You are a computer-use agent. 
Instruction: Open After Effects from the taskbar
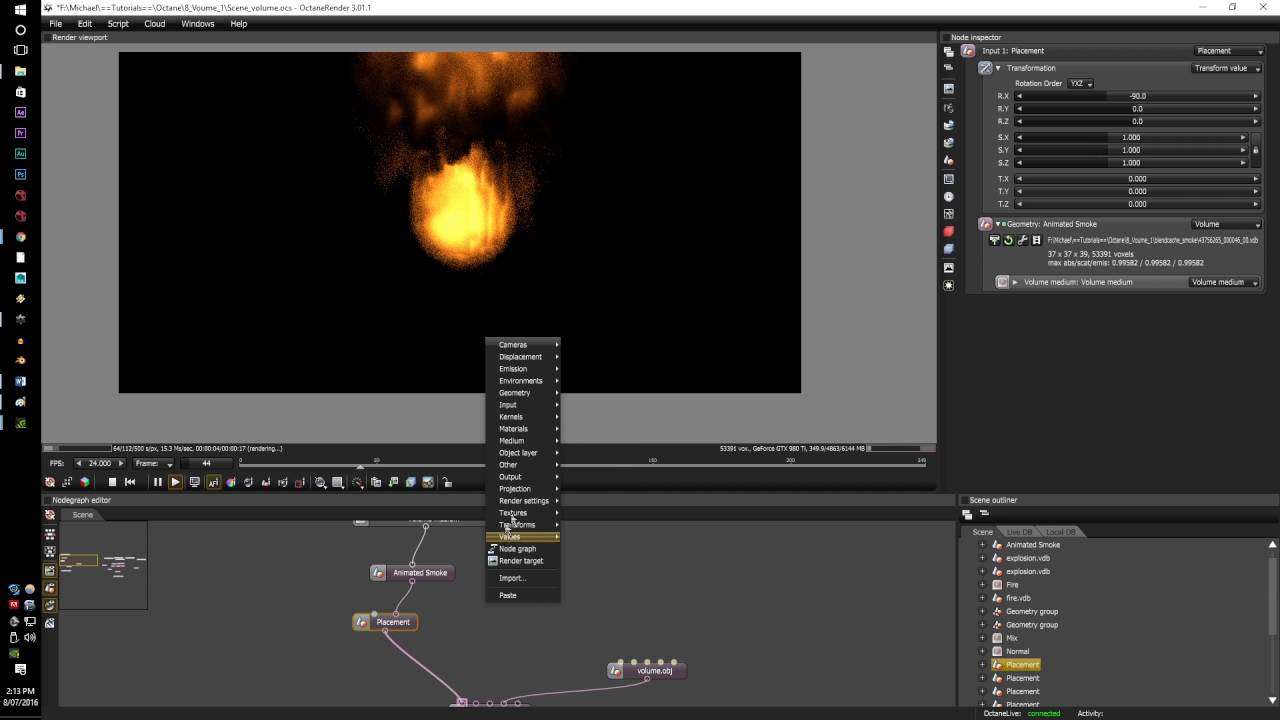20,112
